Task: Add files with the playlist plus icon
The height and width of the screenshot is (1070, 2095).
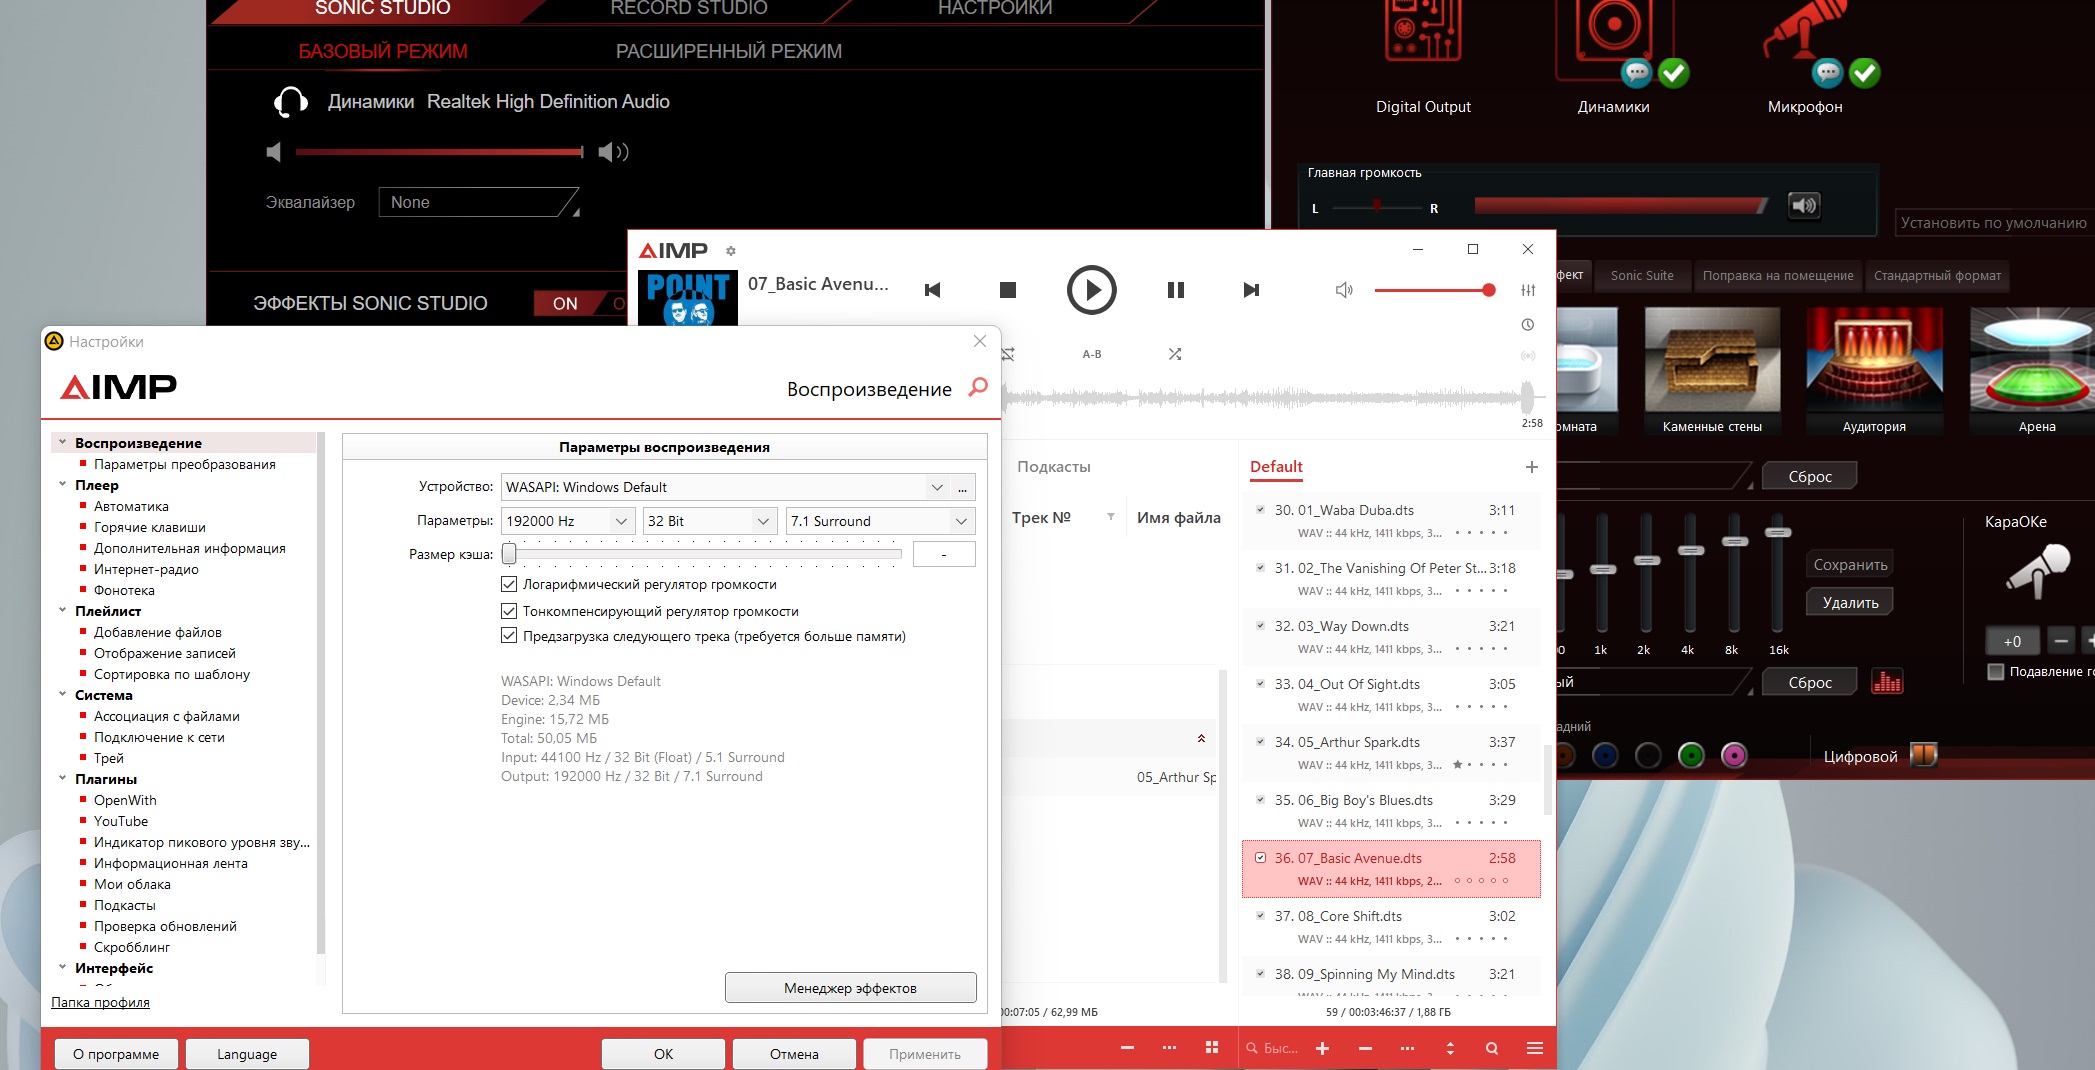Action: (1322, 1048)
